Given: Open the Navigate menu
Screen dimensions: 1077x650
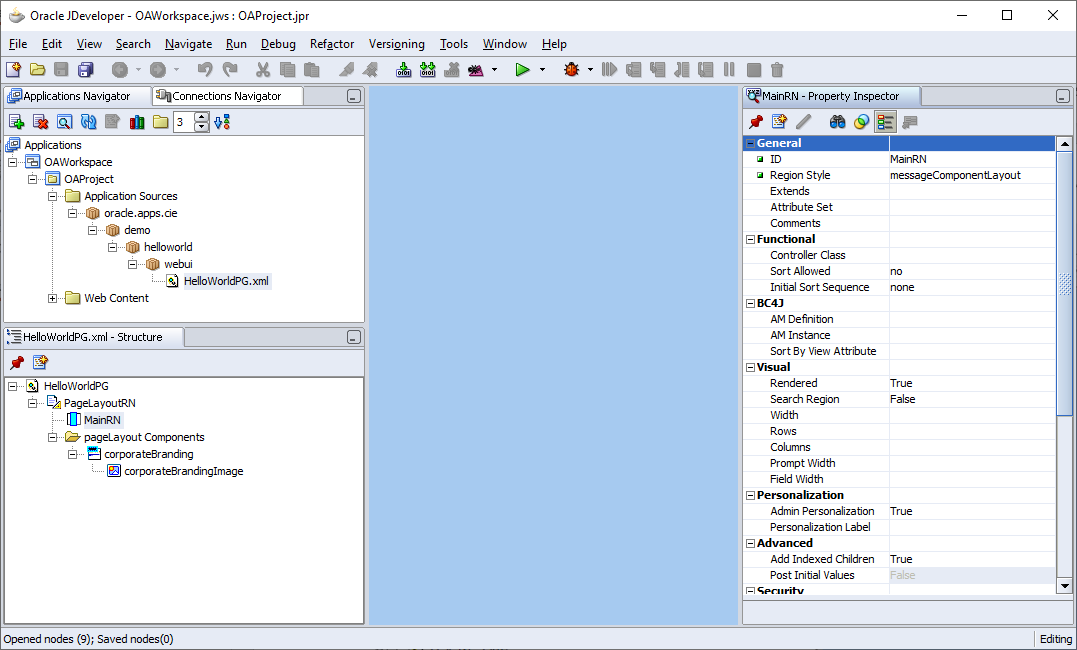Looking at the screenshot, I should tap(188, 44).
